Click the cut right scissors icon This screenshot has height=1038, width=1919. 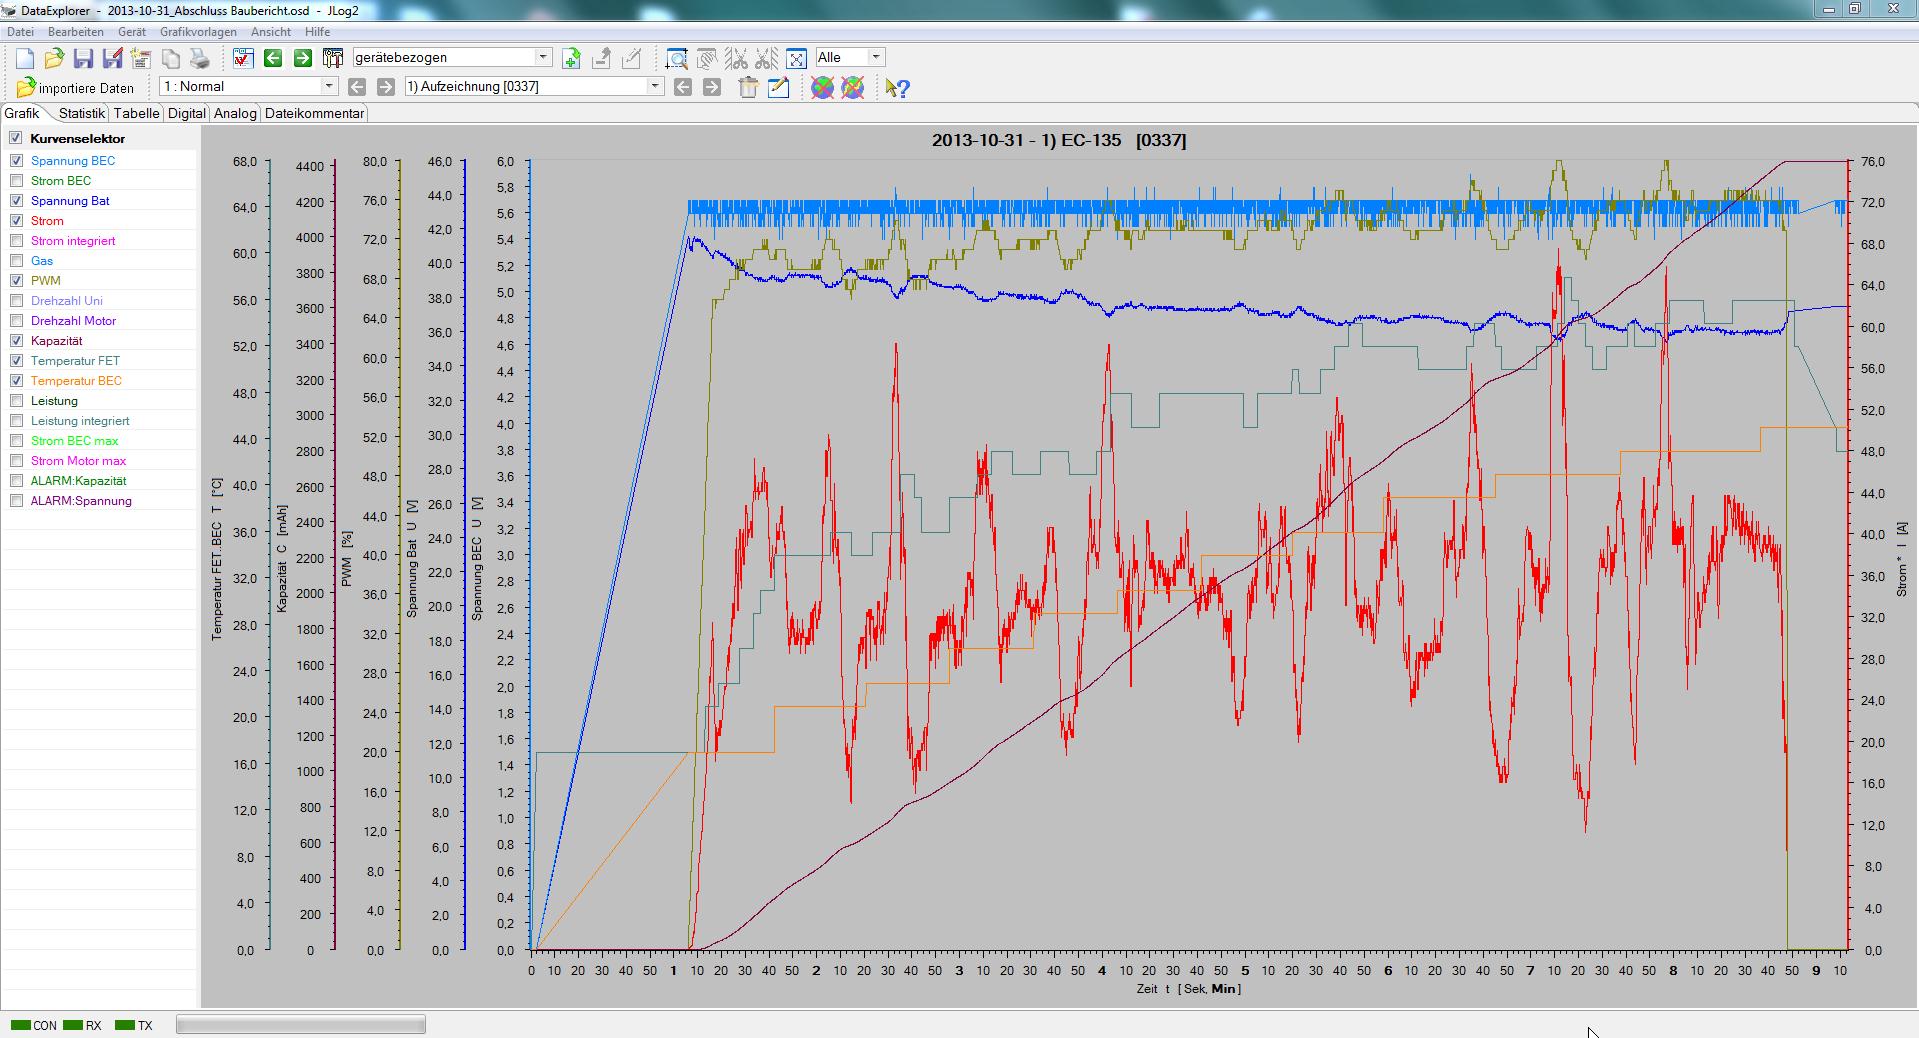pos(767,58)
